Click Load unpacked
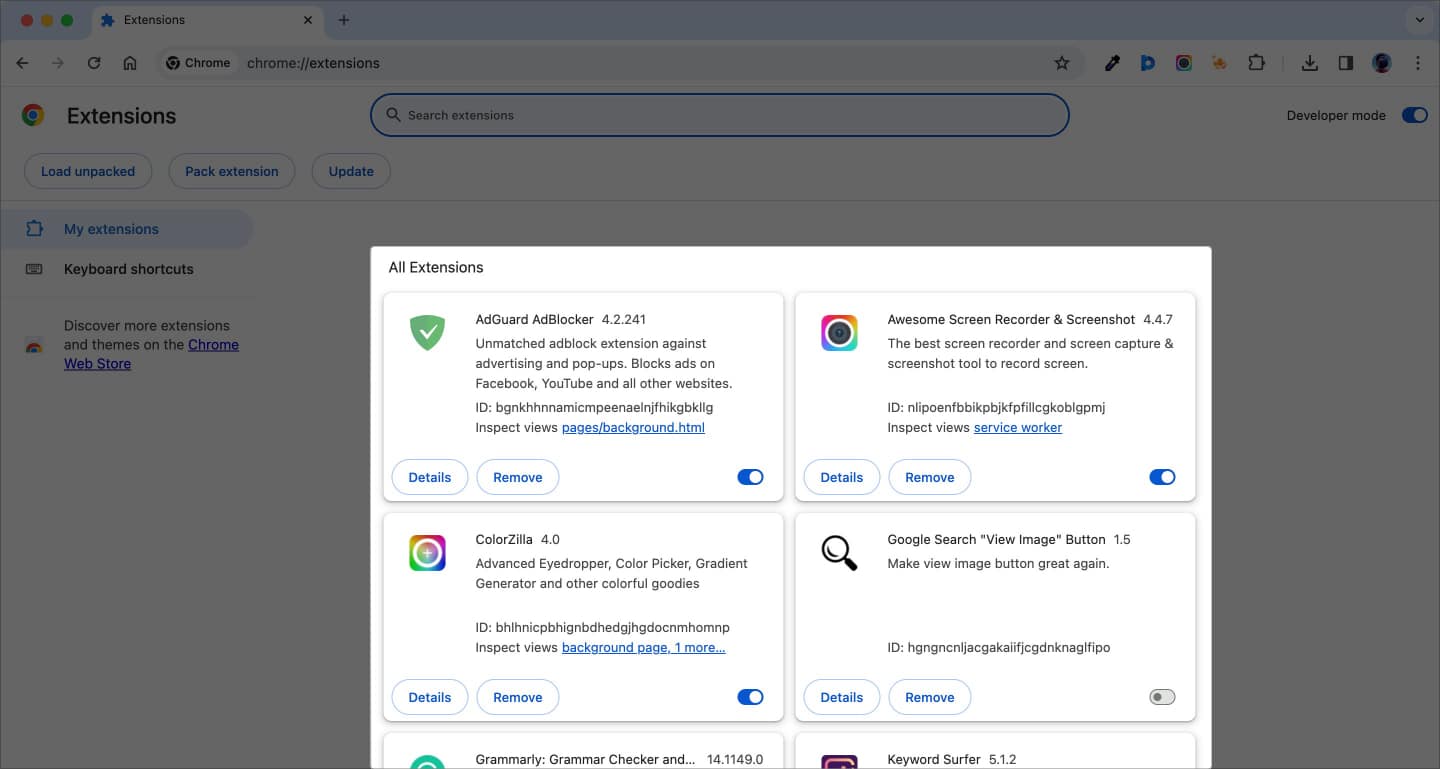1440x769 pixels. [88, 171]
